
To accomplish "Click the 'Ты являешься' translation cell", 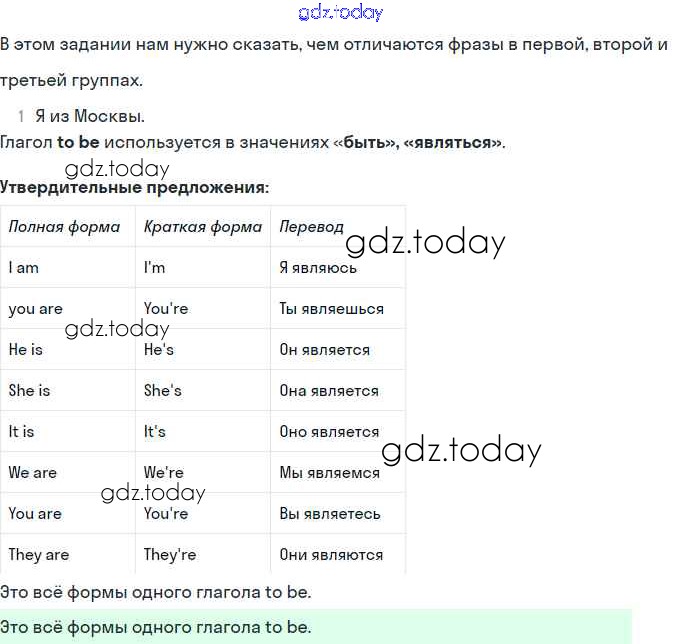I will (x=331, y=309).
